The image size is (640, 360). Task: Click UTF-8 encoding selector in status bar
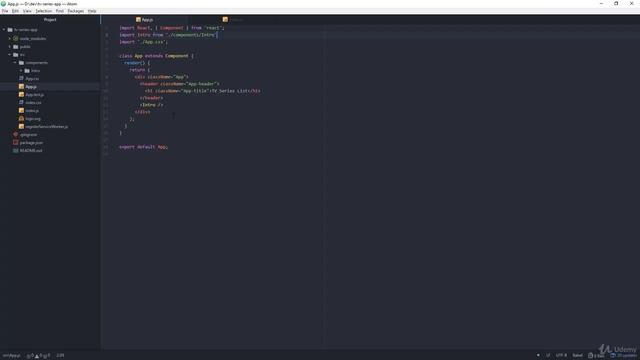tap(561, 356)
